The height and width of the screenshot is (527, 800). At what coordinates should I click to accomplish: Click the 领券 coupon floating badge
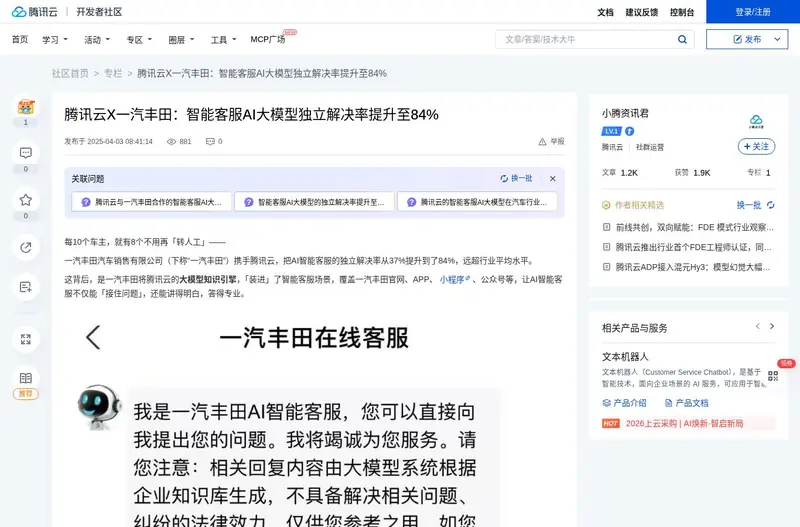click(x=786, y=363)
